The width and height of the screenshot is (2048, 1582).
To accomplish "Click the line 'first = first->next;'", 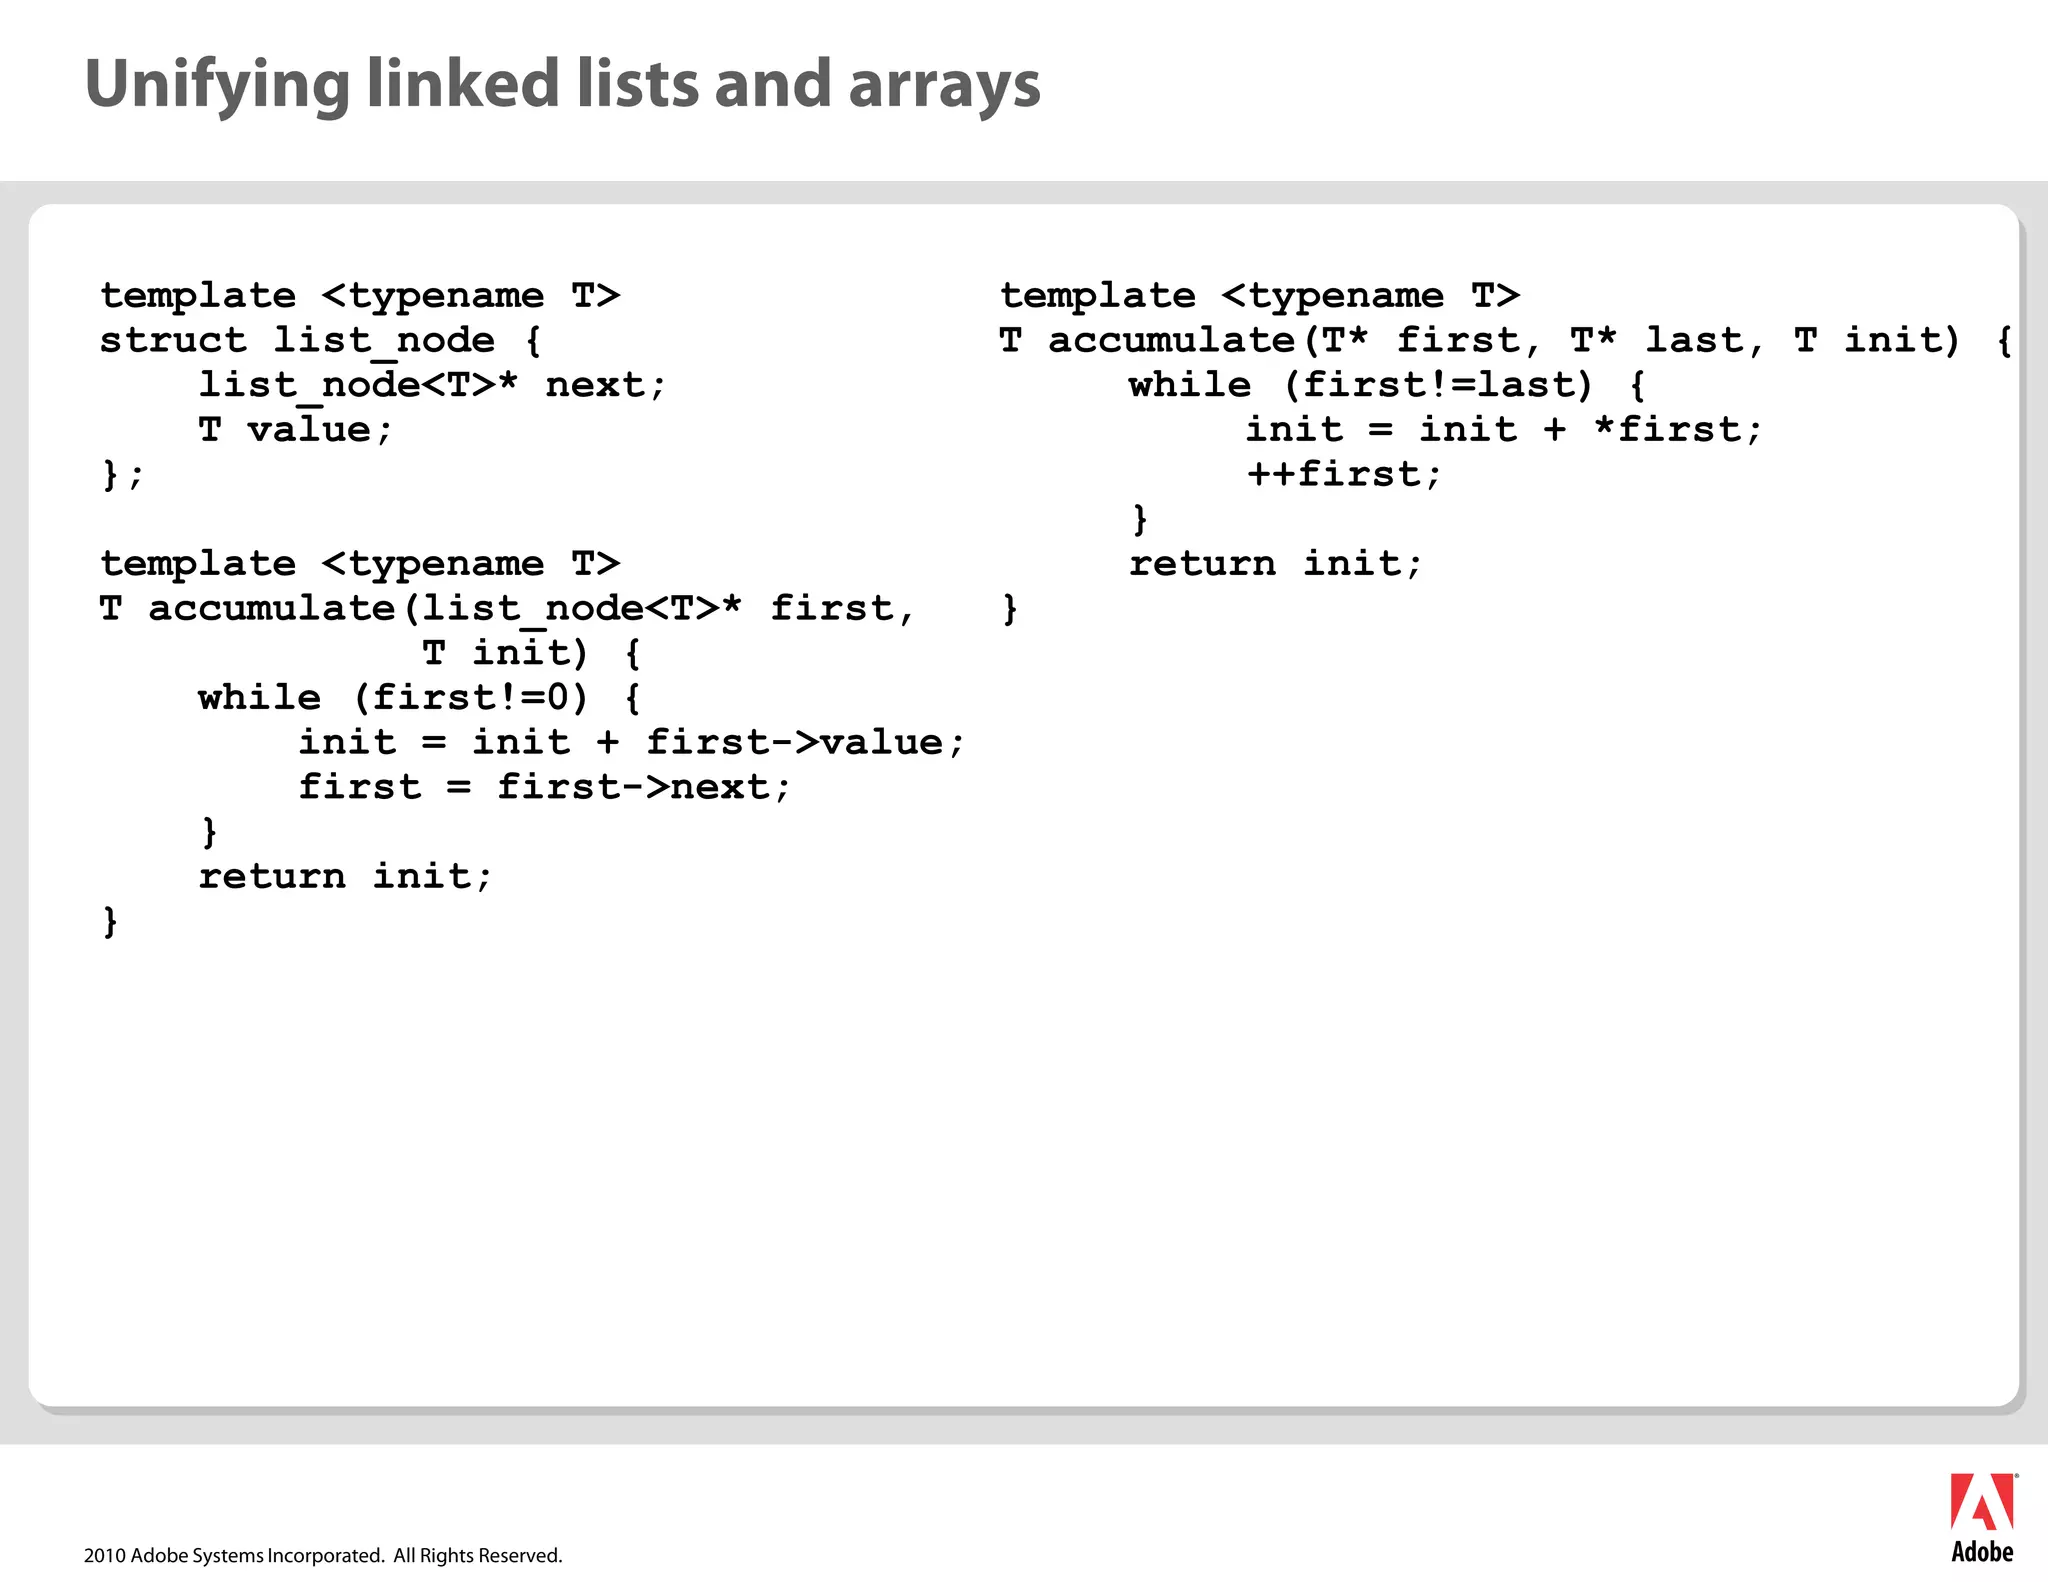I will tap(544, 788).
